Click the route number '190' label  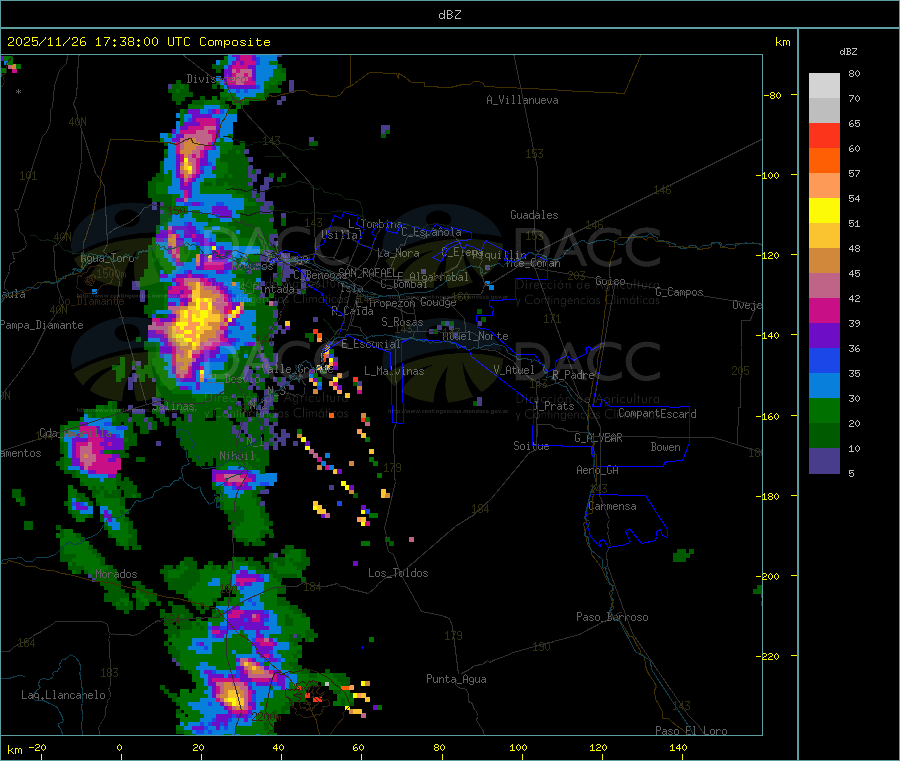point(541,647)
